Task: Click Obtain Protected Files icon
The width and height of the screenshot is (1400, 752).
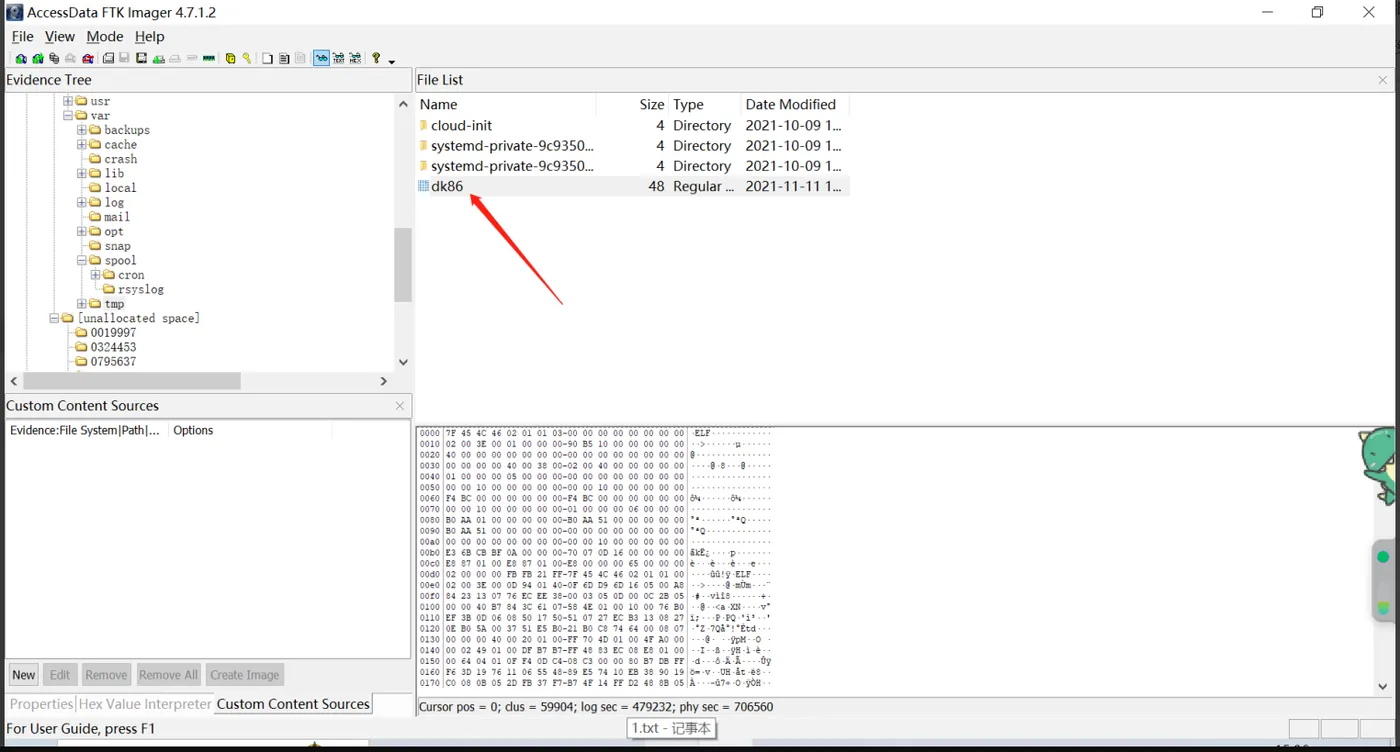Action: [x=230, y=58]
